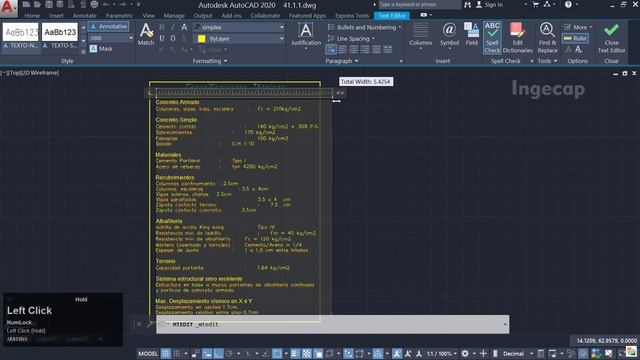Click the MODEL space button
The height and width of the screenshot is (360, 640).
point(148,353)
